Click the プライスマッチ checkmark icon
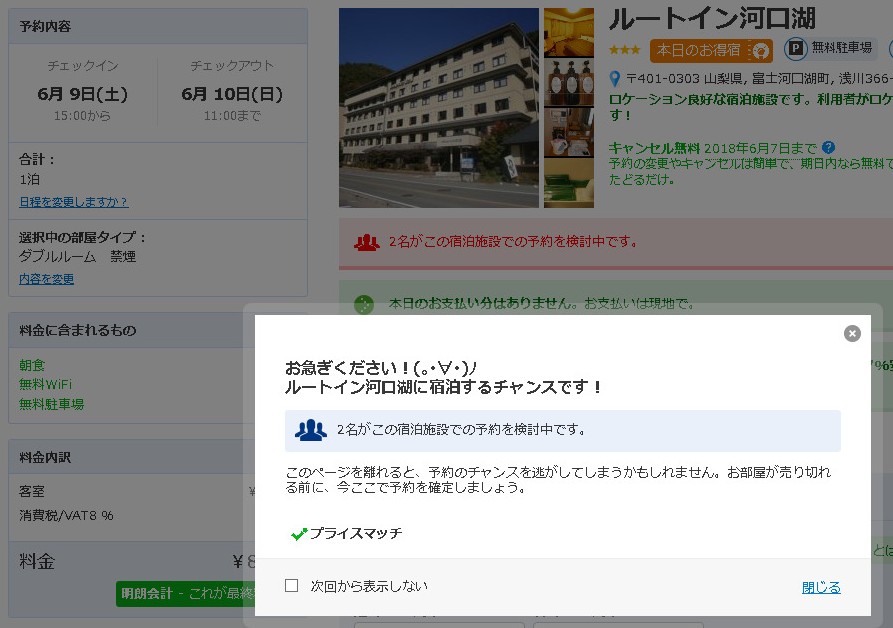Screen dimensions: 893x628 click(x=298, y=533)
